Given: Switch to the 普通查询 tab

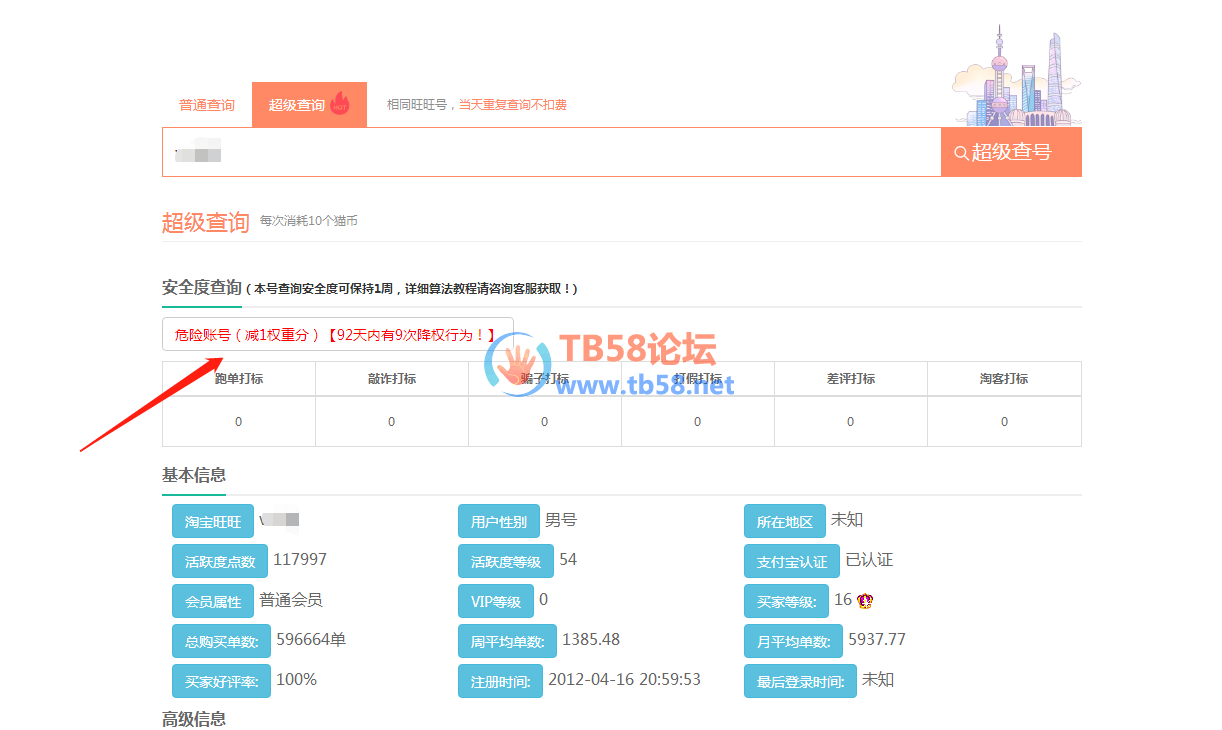Looking at the screenshot, I should pyautogui.click(x=206, y=103).
